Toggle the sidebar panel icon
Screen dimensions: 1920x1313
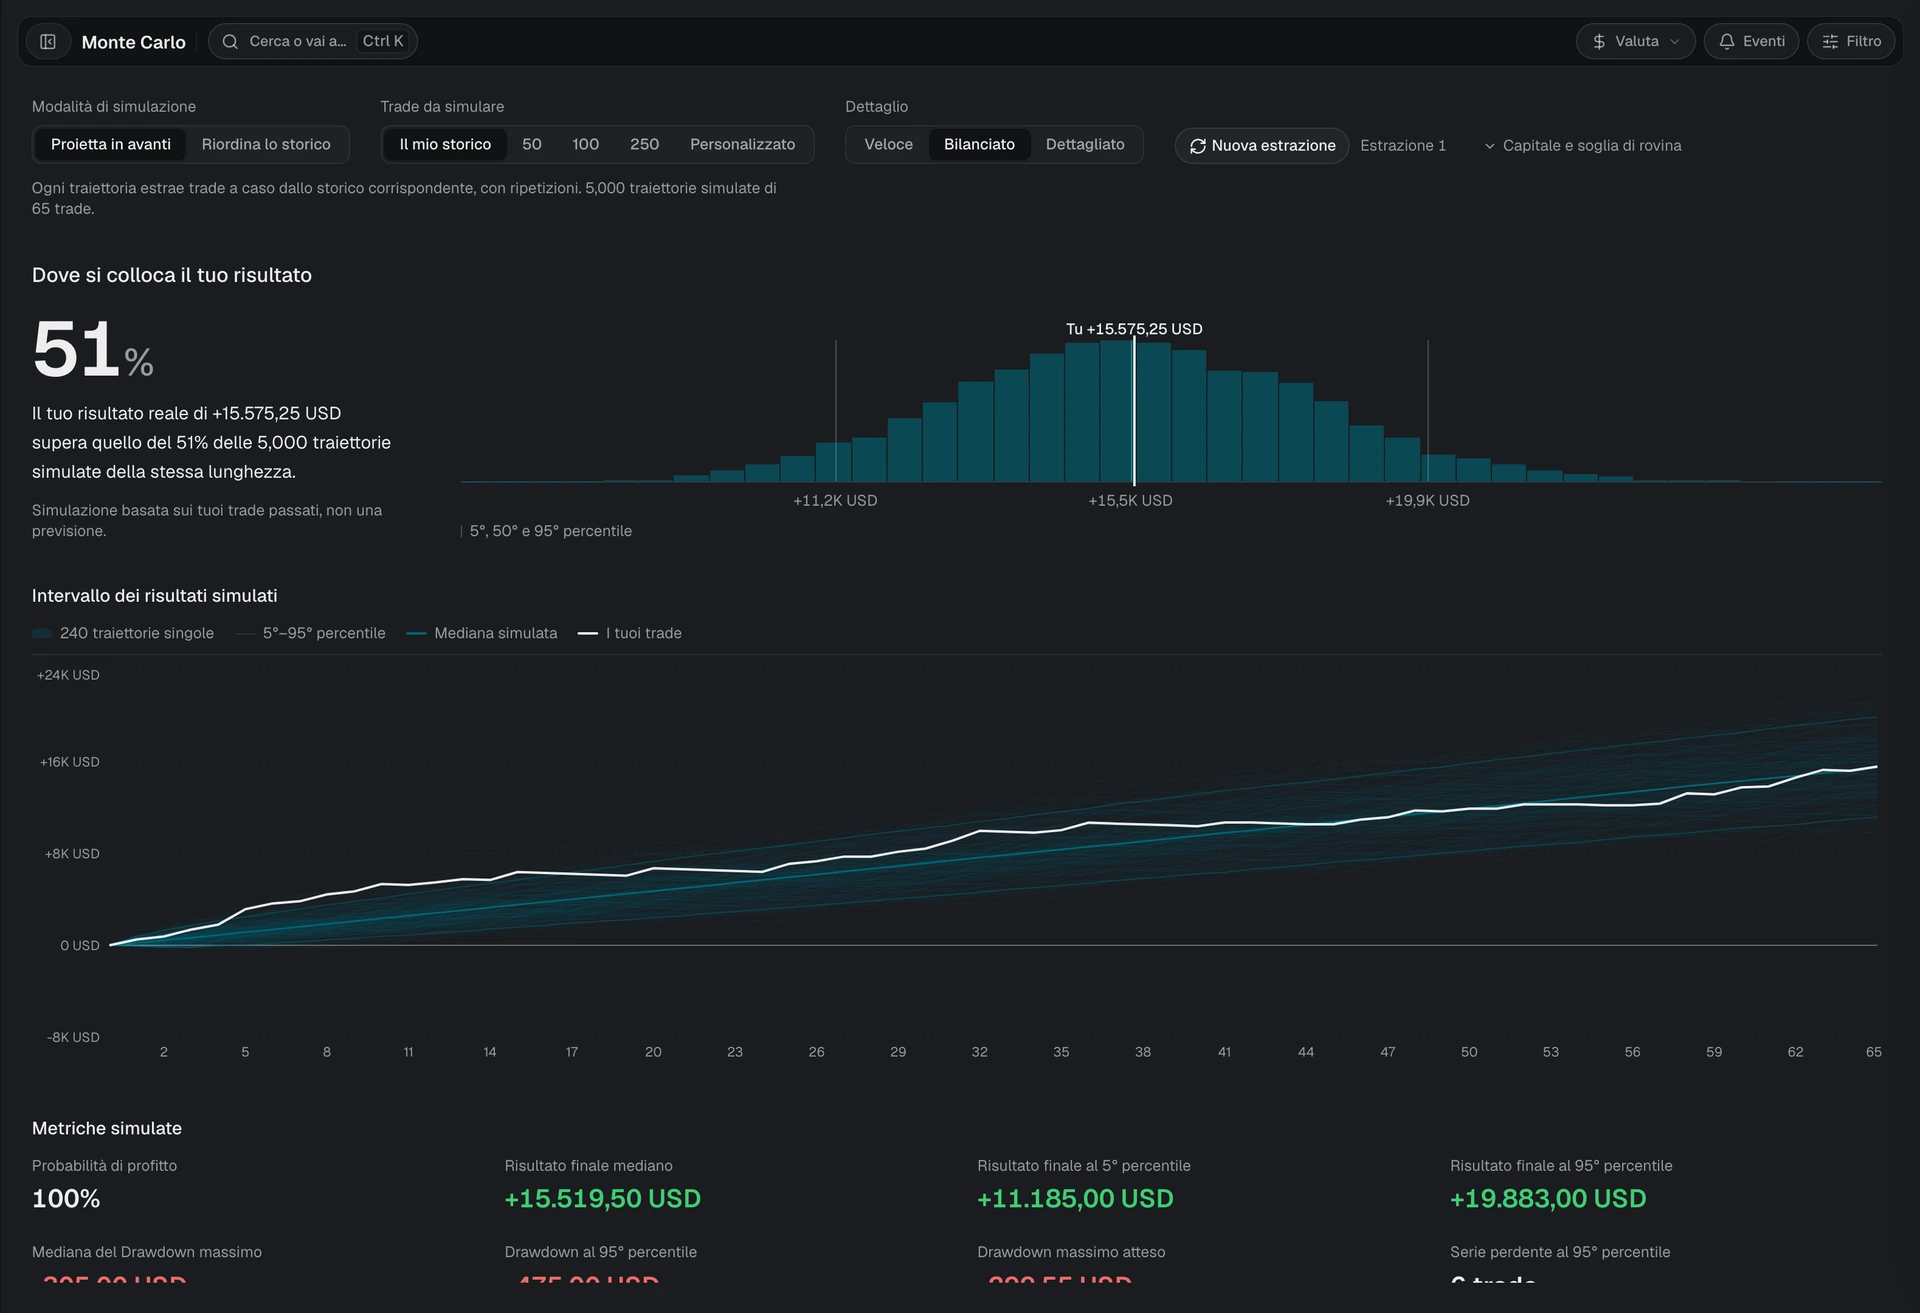point(48,42)
